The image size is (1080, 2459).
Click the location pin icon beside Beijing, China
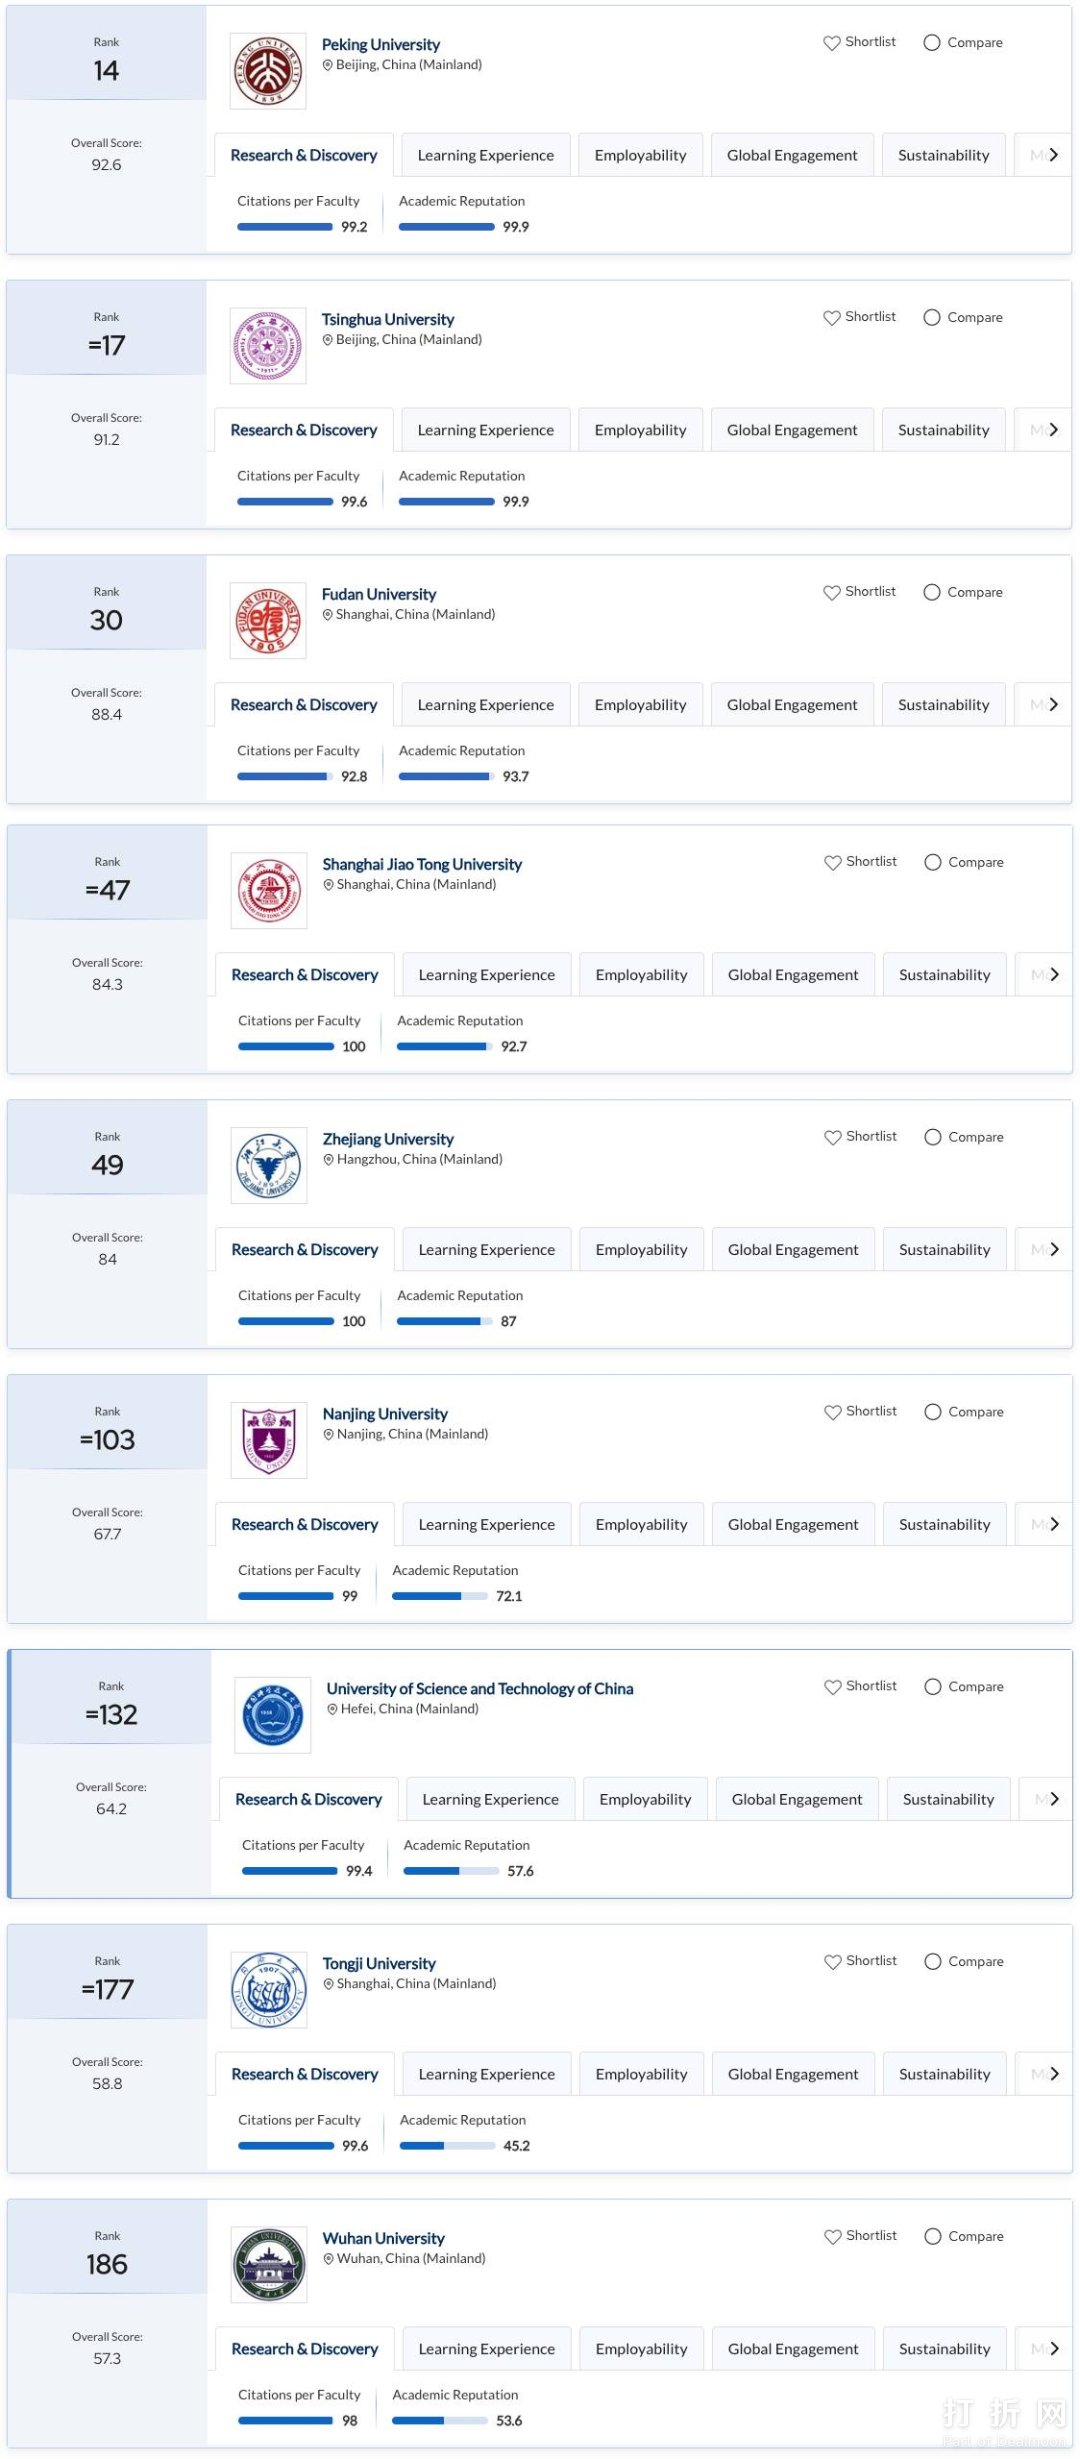(x=328, y=64)
